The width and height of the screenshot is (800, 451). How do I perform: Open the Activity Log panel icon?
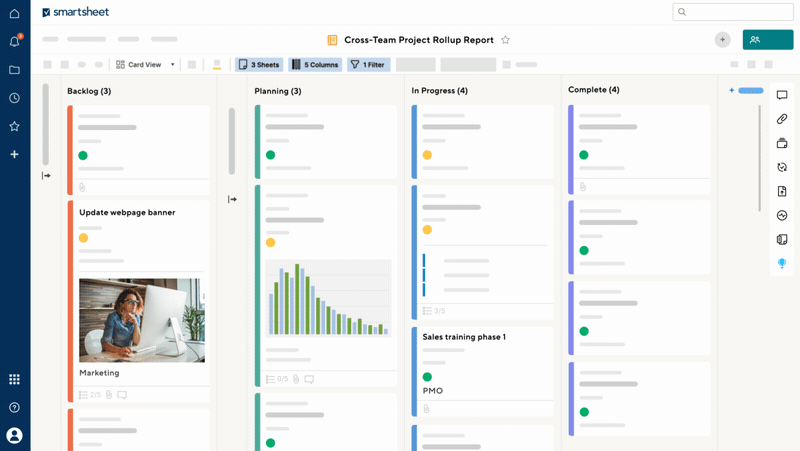tap(782, 215)
